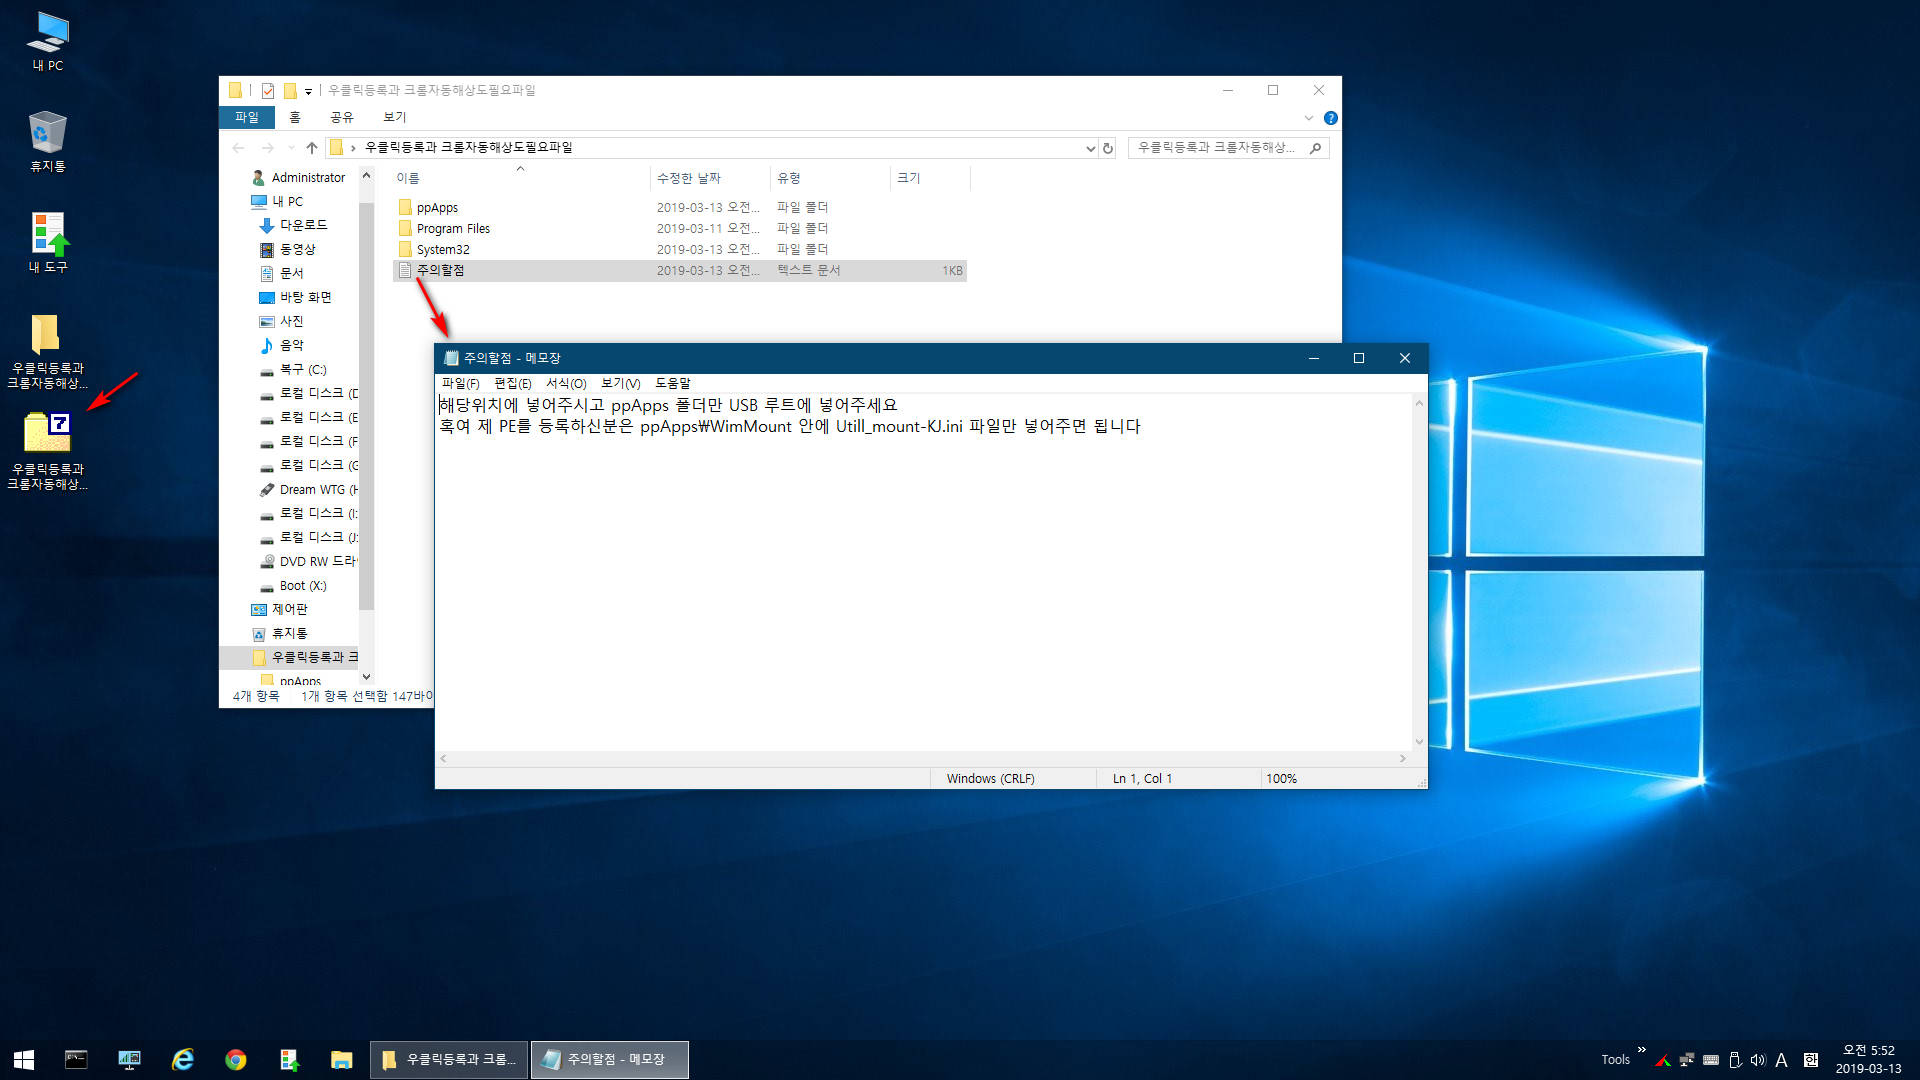Click the network monitor taskbar icon
This screenshot has height=1080, width=1920.
coord(129,1059)
